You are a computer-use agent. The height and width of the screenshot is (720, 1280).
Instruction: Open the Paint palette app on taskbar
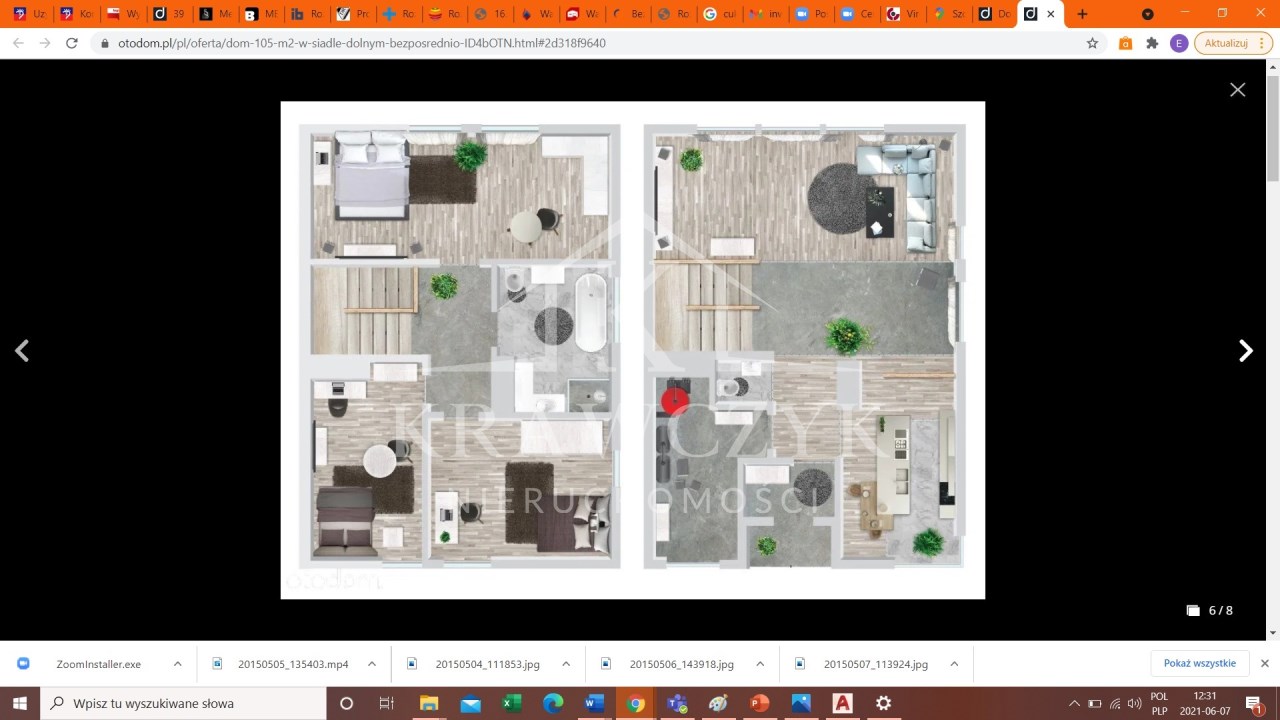click(718, 703)
